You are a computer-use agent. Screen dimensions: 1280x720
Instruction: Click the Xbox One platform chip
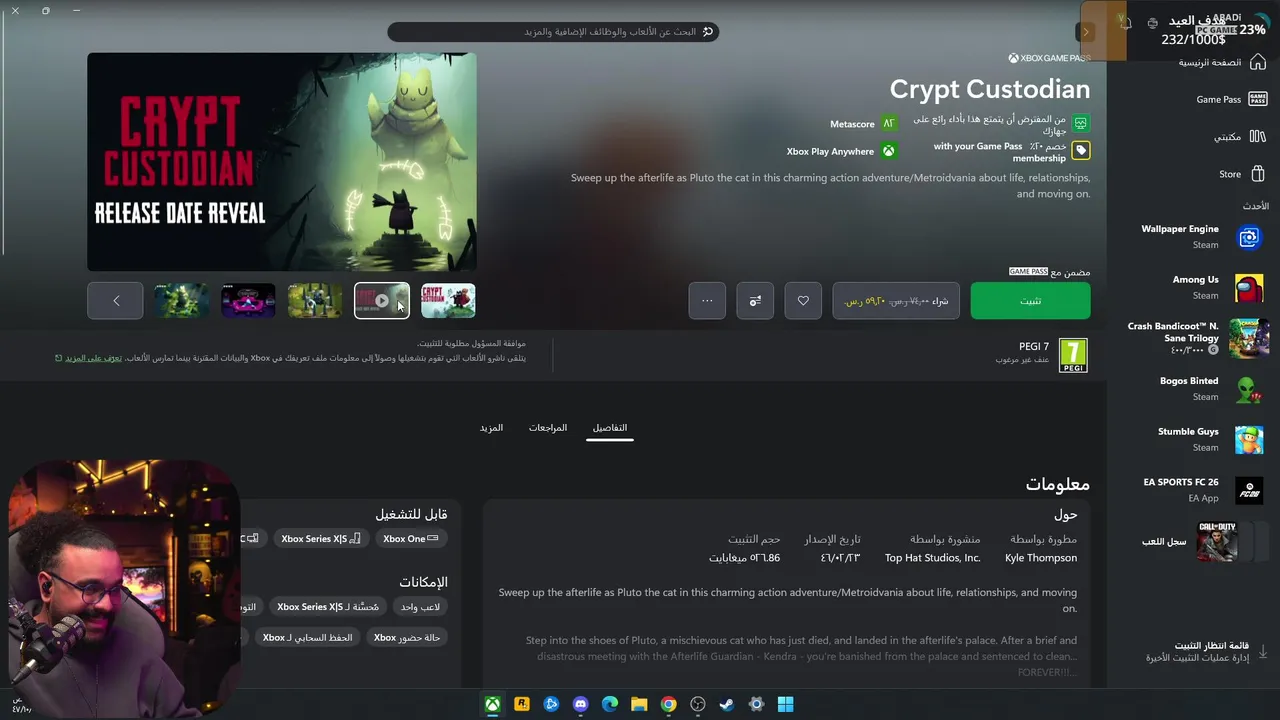click(x=411, y=539)
